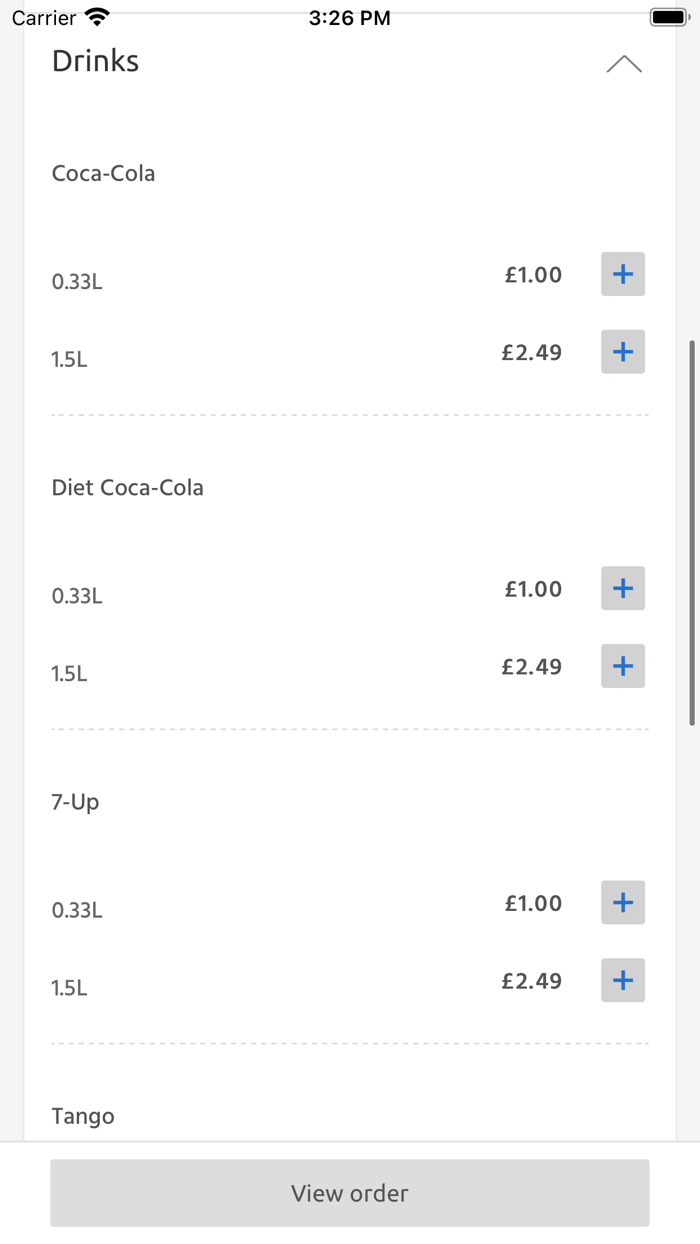Viewport: 700px width, 1244px height.
Task: Add Diet Coca-Cola 0.33L to order
Action: click(622, 588)
